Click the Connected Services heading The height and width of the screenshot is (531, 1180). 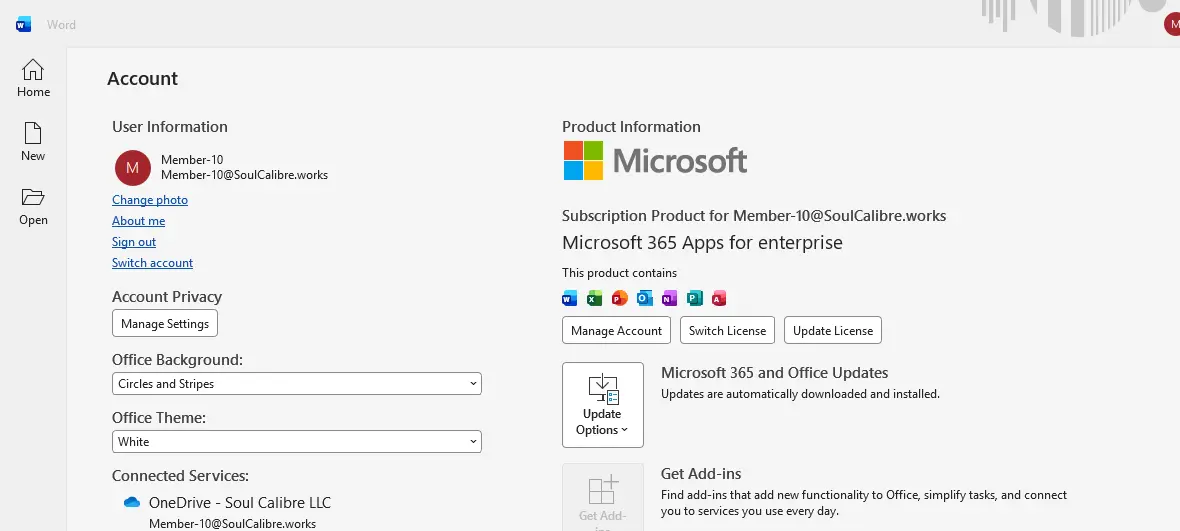point(181,475)
